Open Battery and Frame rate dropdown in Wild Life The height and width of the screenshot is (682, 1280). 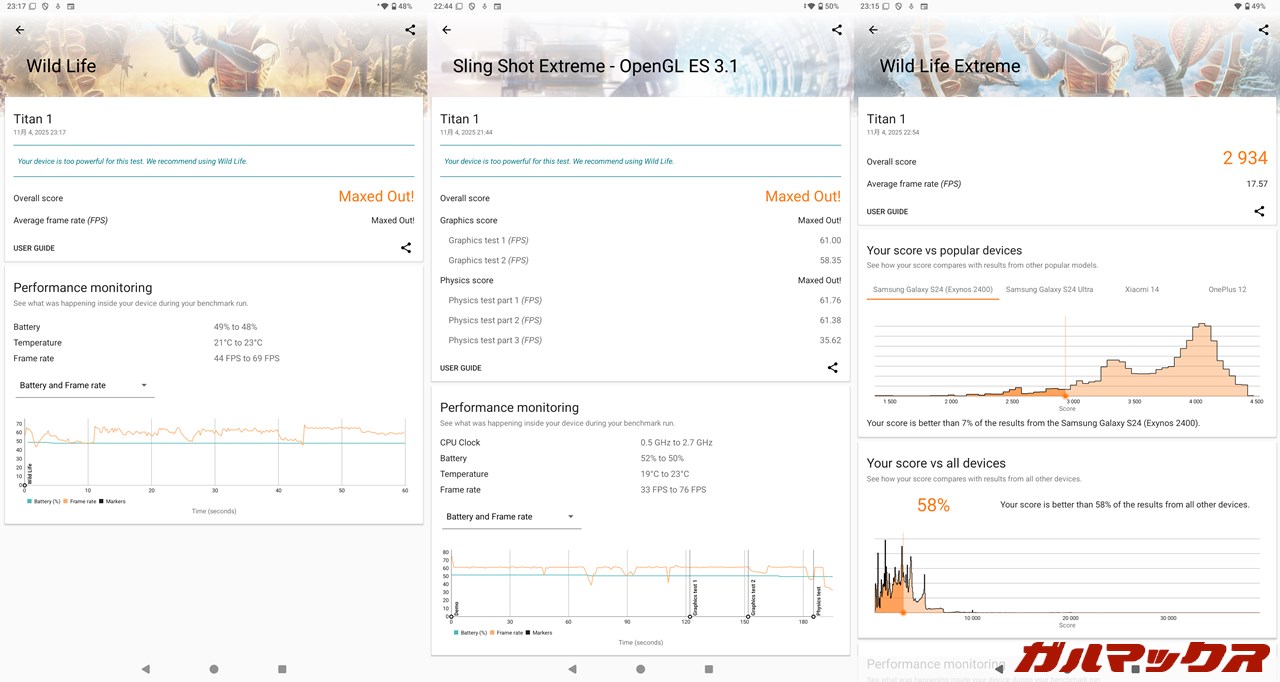tap(84, 385)
